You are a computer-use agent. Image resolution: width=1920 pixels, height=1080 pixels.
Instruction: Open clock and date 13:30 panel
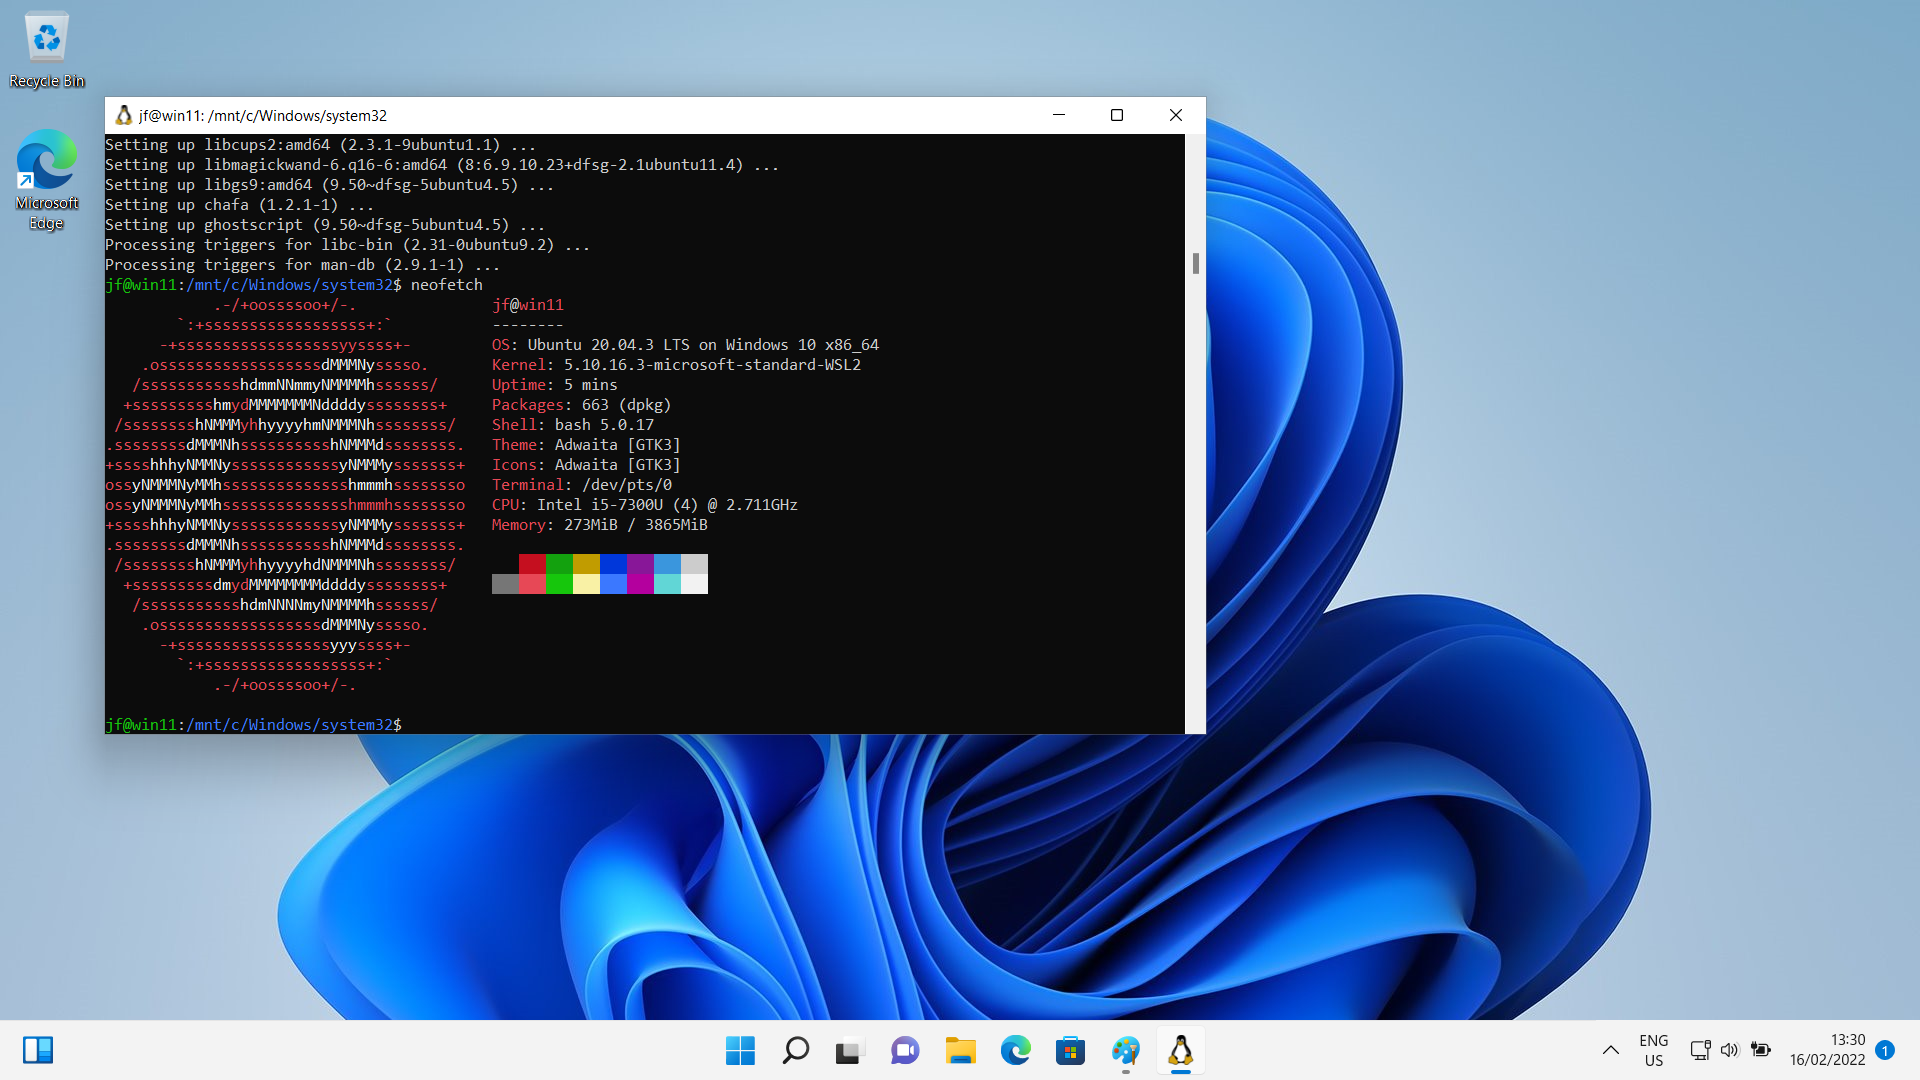tap(1827, 1050)
